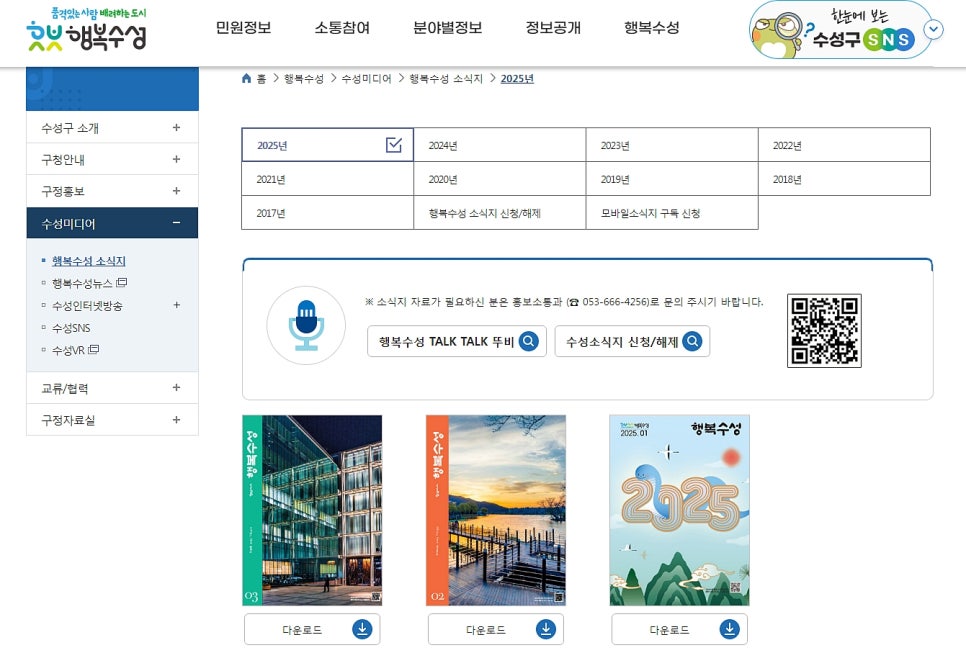Click 수성미디어 in the breadcrumb
Image resolution: width=966 pixels, height=653 pixels.
coord(366,79)
